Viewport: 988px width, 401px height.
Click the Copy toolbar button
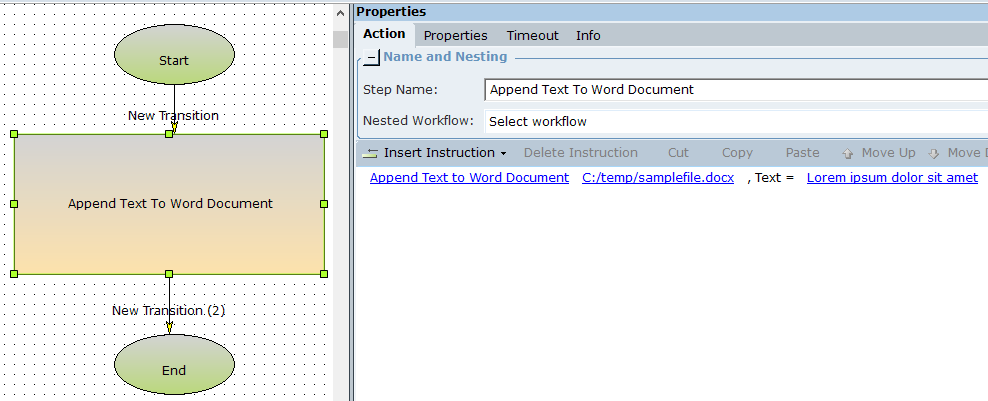click(737, 153)
